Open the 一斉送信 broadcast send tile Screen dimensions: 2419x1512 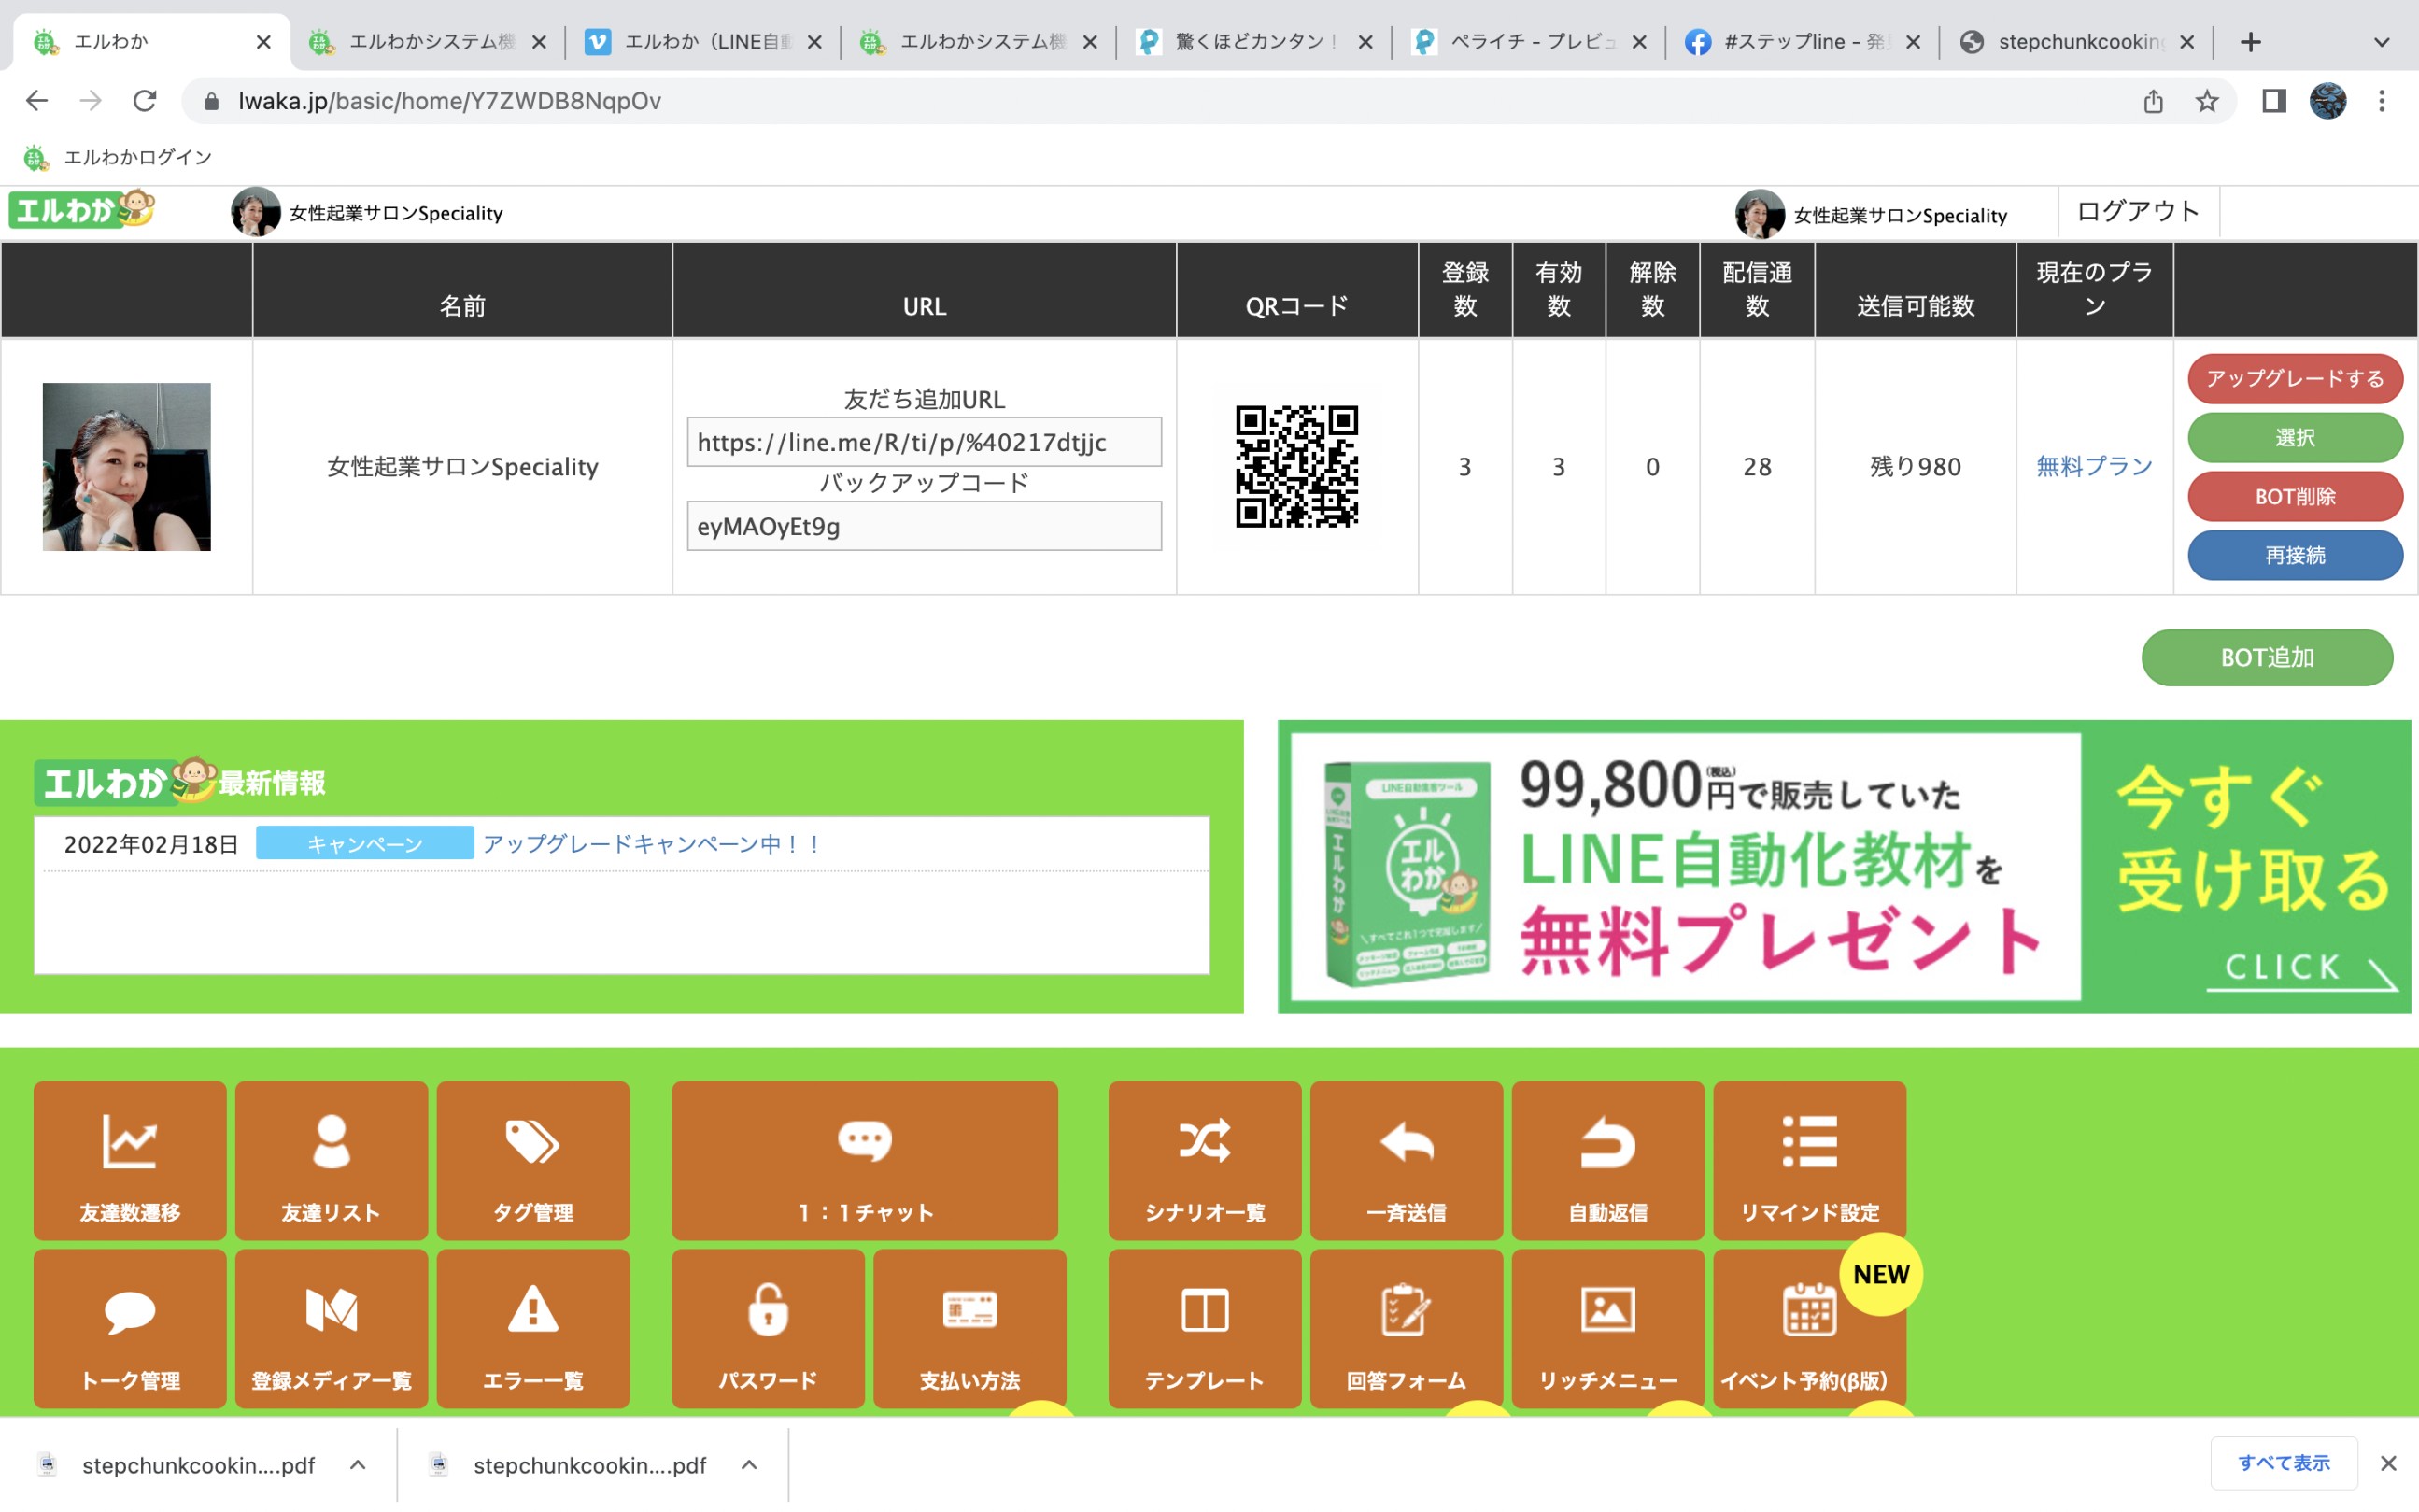tap(1406, 1160)
